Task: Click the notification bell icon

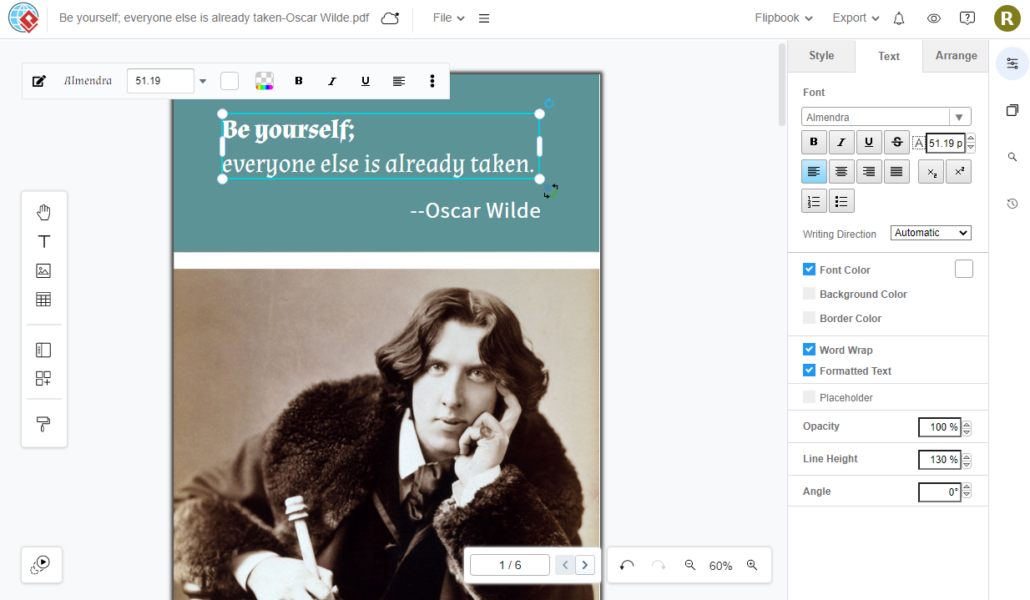Action: (x=898, y=18)
